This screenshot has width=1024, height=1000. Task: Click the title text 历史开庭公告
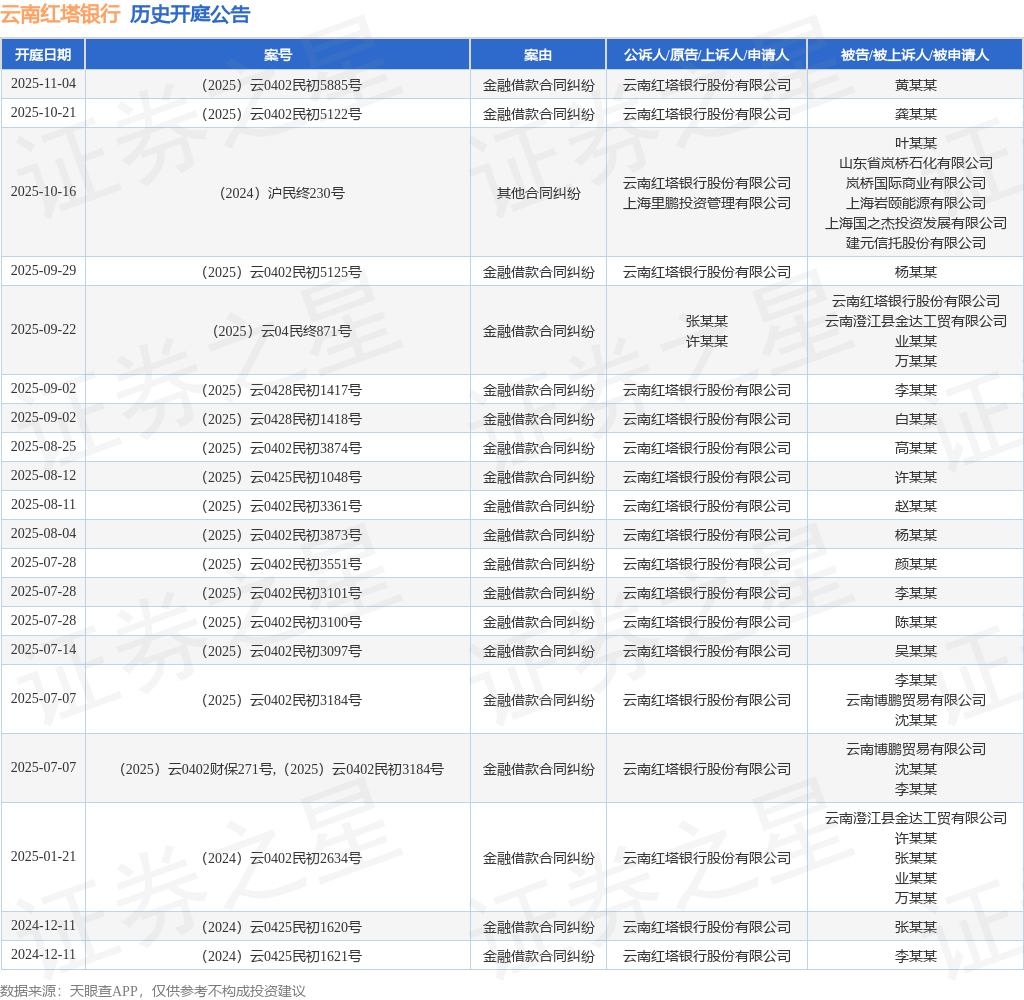pos(190,14)
